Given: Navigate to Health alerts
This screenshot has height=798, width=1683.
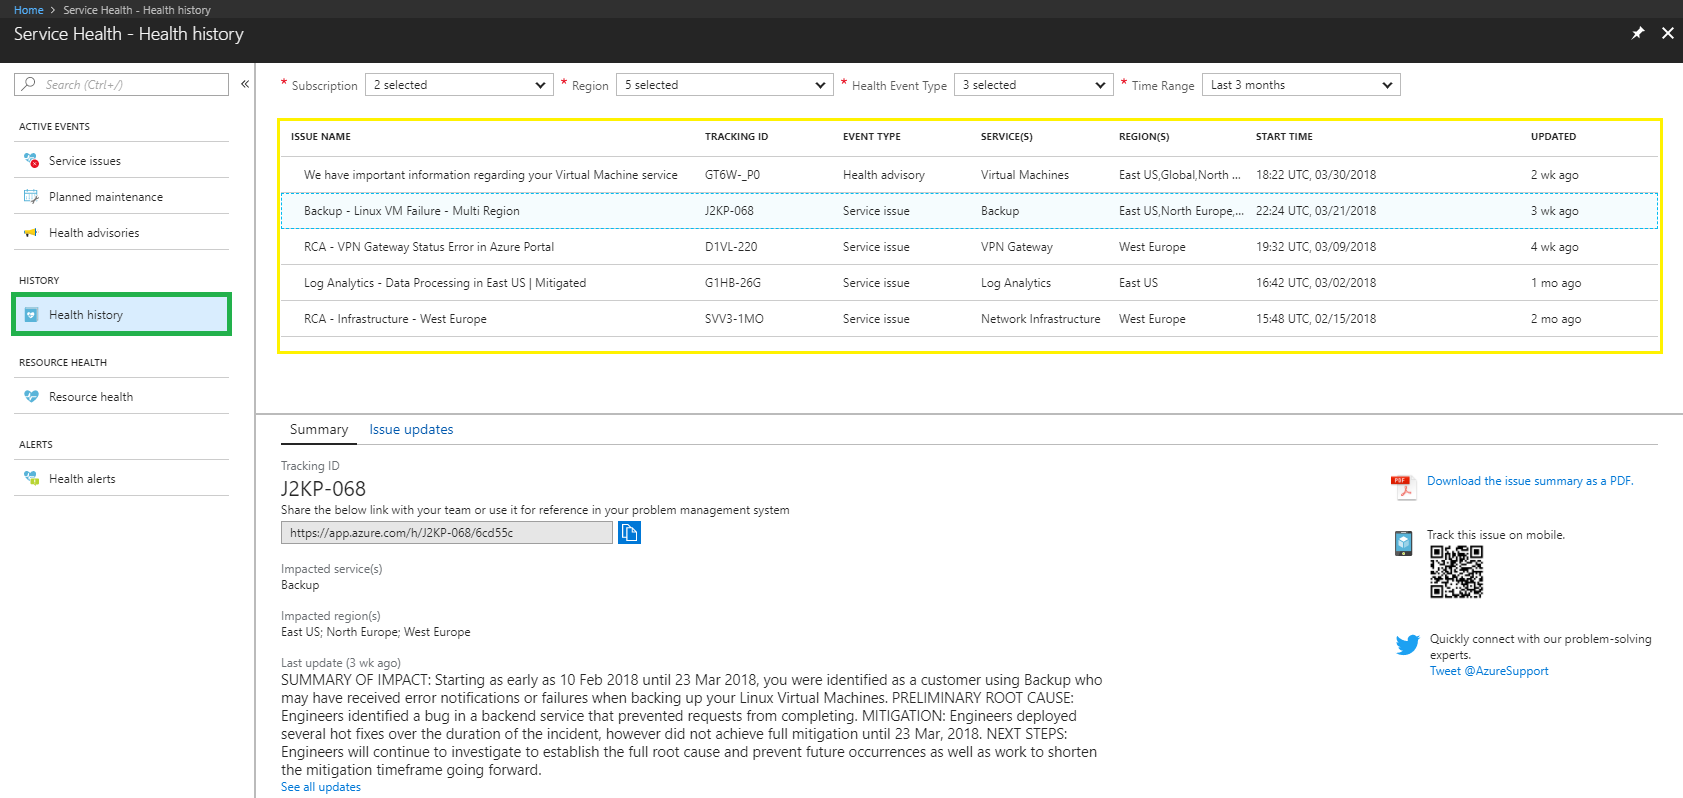Looking at the screenshot, I should 121,478.
